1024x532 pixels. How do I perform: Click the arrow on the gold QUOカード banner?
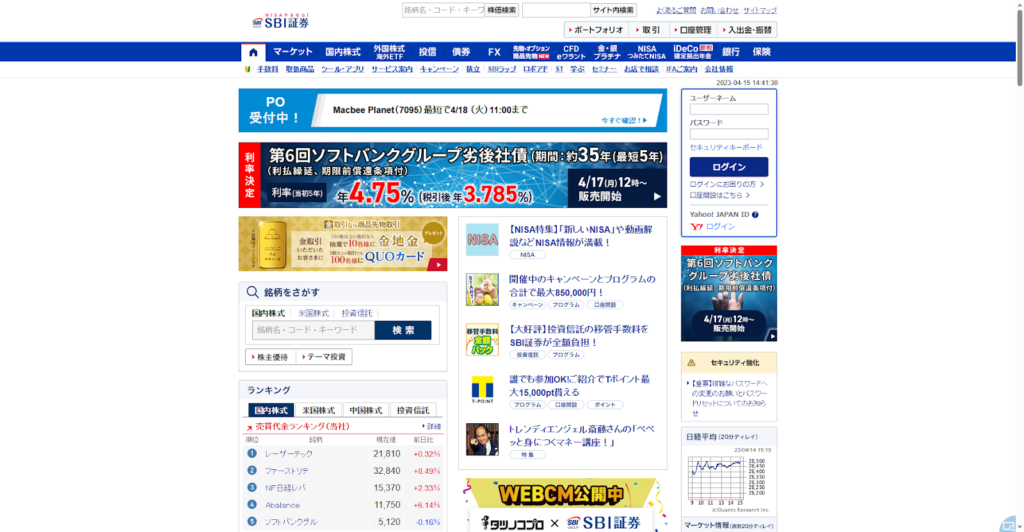[x=438, y=265]
